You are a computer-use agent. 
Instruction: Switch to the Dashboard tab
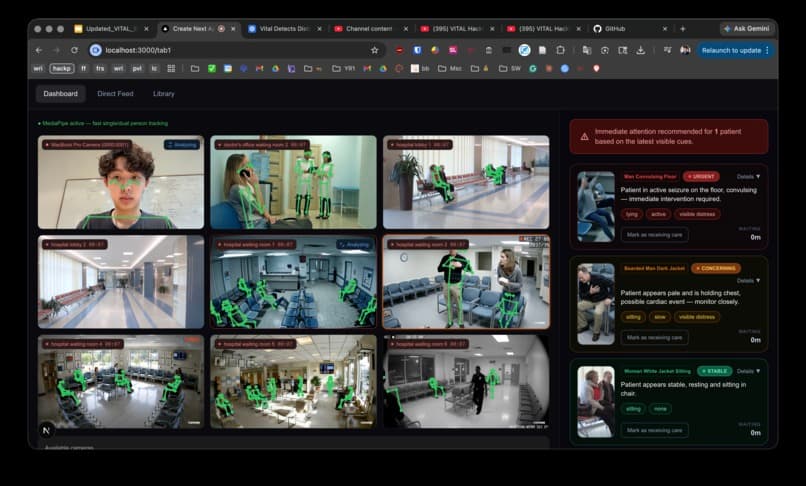point(61,94)
